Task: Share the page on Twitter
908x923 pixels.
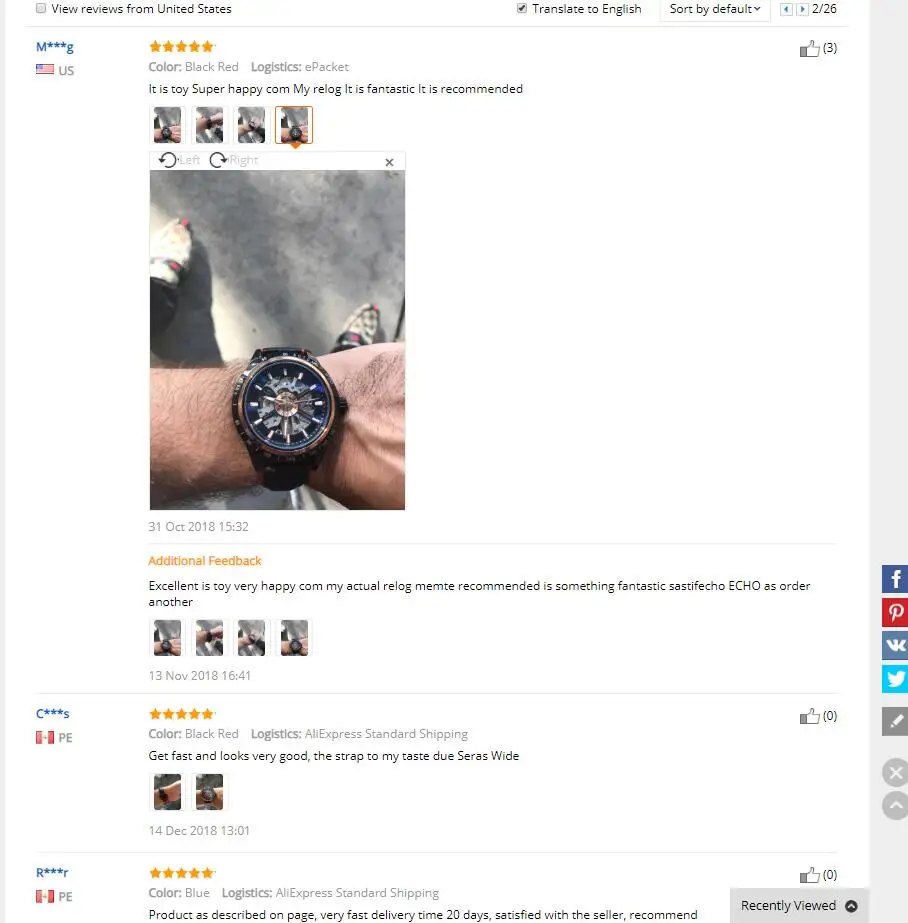Action: pyautogui.click(x=894, y=679)
